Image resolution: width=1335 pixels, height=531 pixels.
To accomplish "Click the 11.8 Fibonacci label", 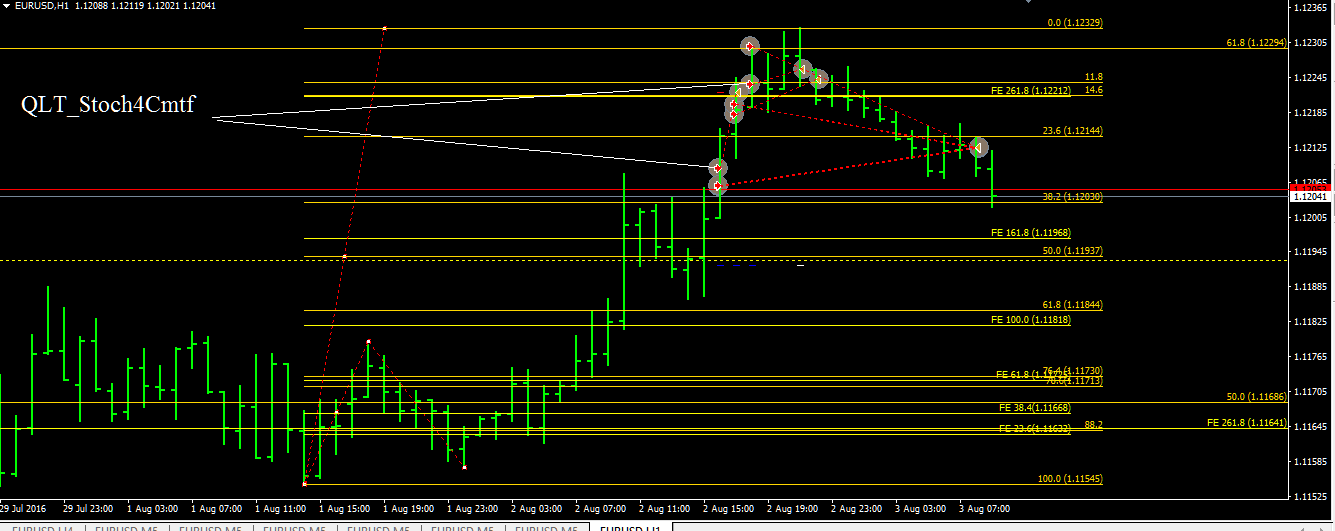I will pyautogui.click(x=1094, y=77).
